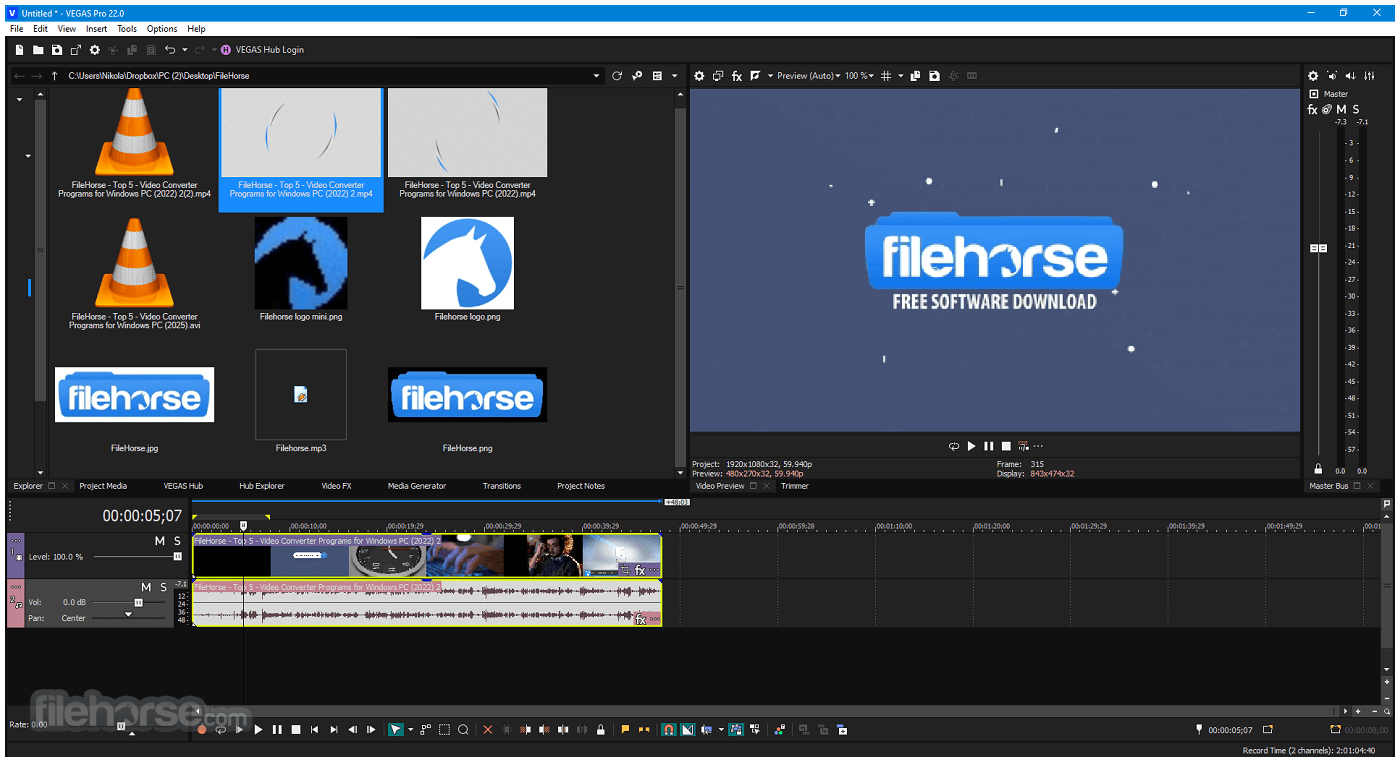This screenshot has height=762, width=1400.
Task: Click the color grading icon in bottom toolbar
Action: [782, 730]
